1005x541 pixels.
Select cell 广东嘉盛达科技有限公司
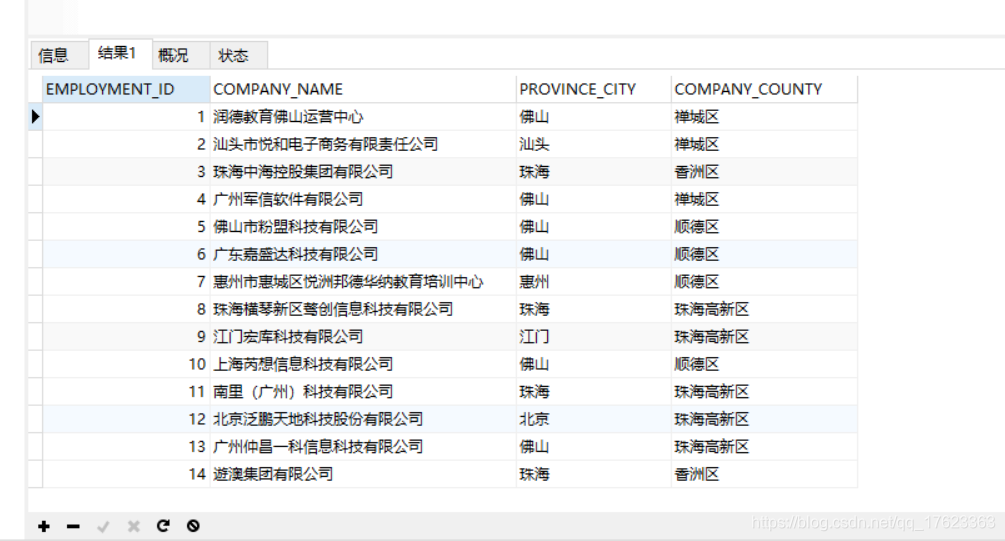point(363,254)
